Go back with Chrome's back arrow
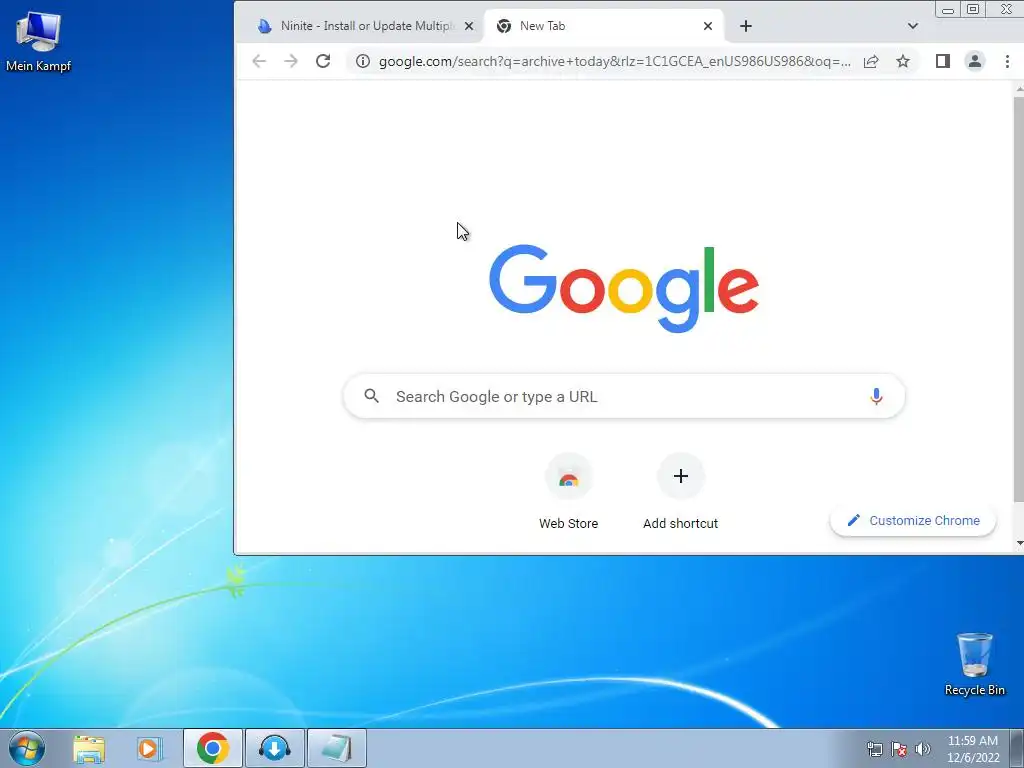Viewport: 1024px width, 768px height. [259, 61]
